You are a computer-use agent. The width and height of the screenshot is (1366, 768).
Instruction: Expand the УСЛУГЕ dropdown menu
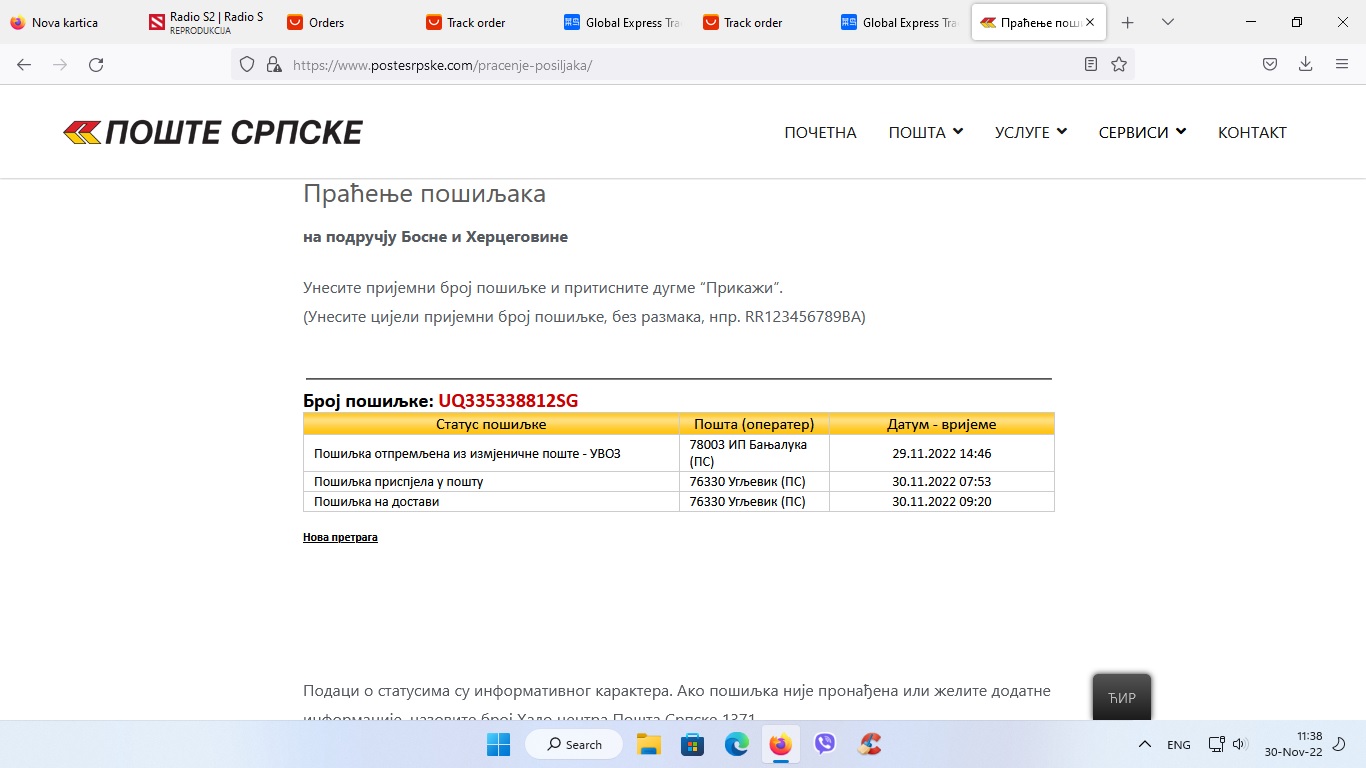click(x=1030, y=132)
